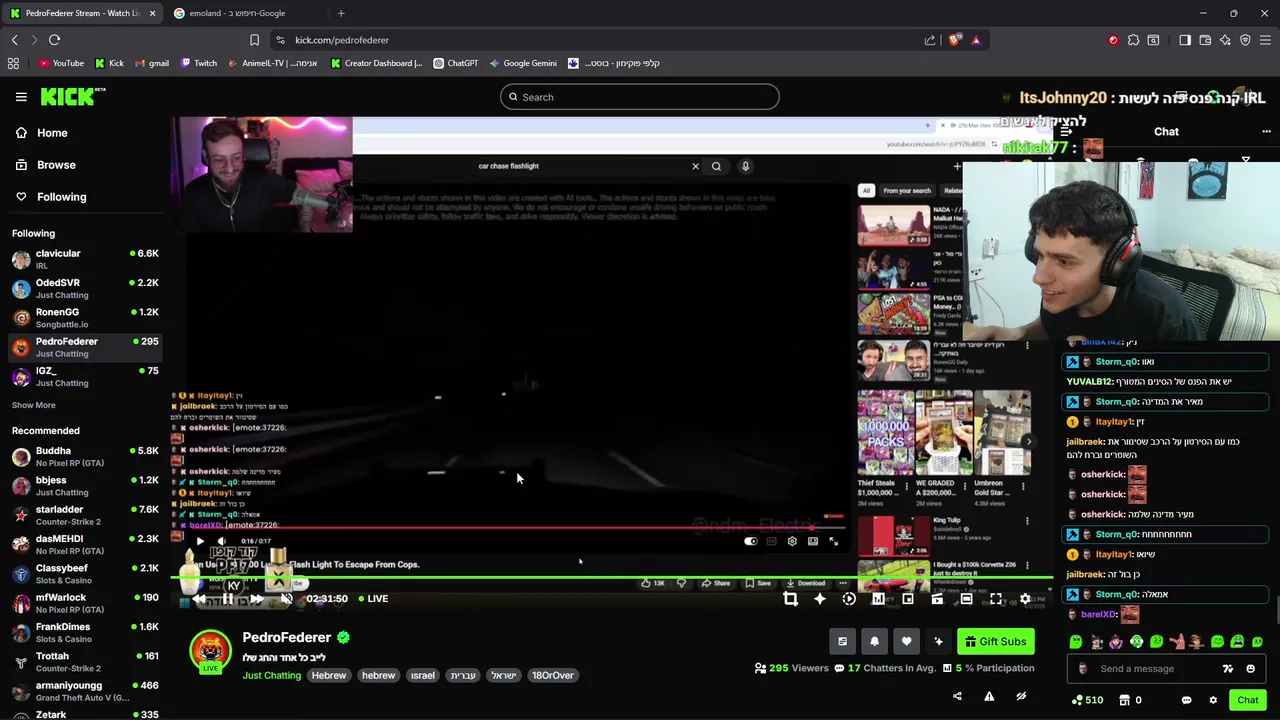Switch to the emoland Google browser tab
1280x720 pixels.
[x=243, y=13]
